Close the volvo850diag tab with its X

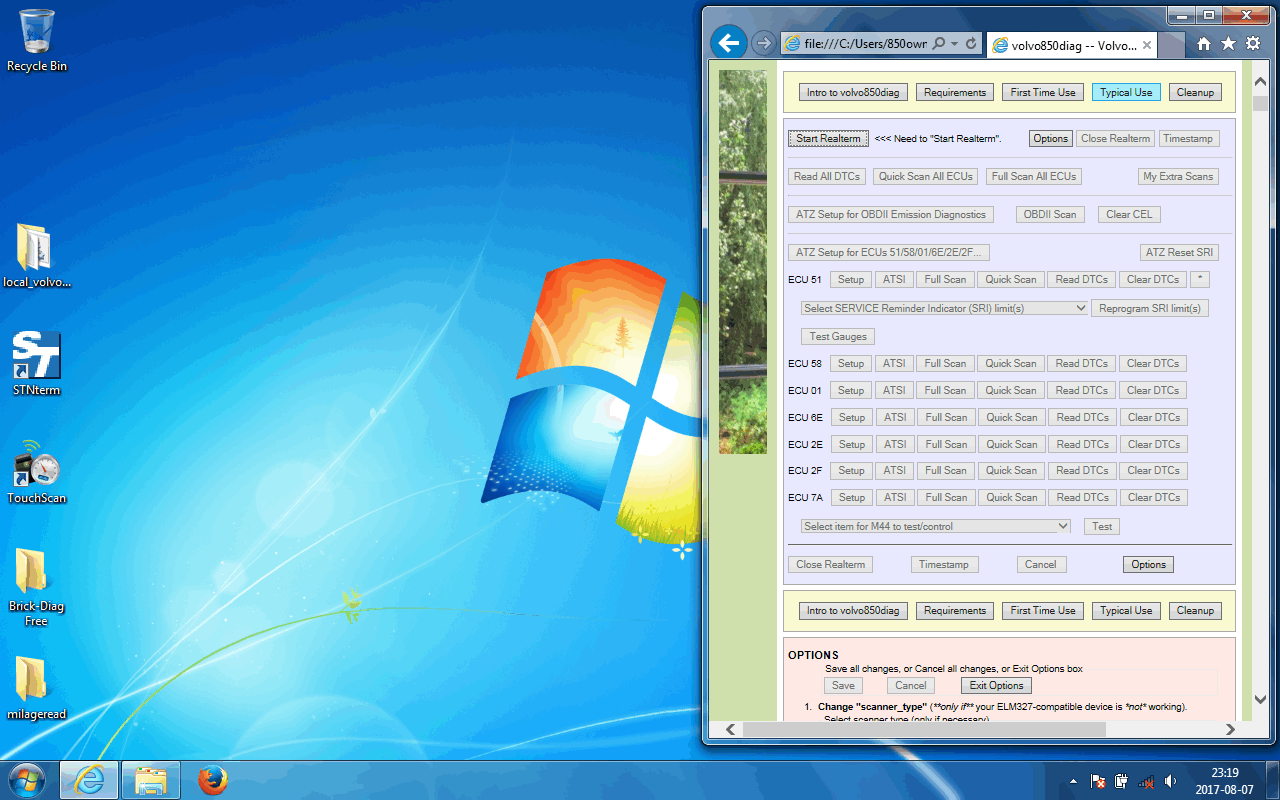[1146, 45]
